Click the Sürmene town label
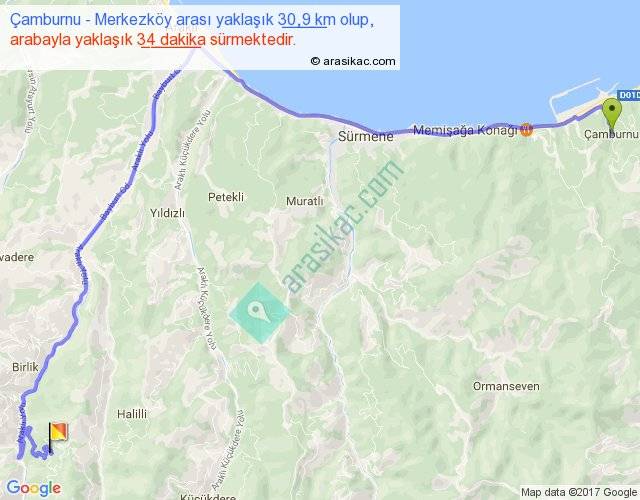 [366, 136]
